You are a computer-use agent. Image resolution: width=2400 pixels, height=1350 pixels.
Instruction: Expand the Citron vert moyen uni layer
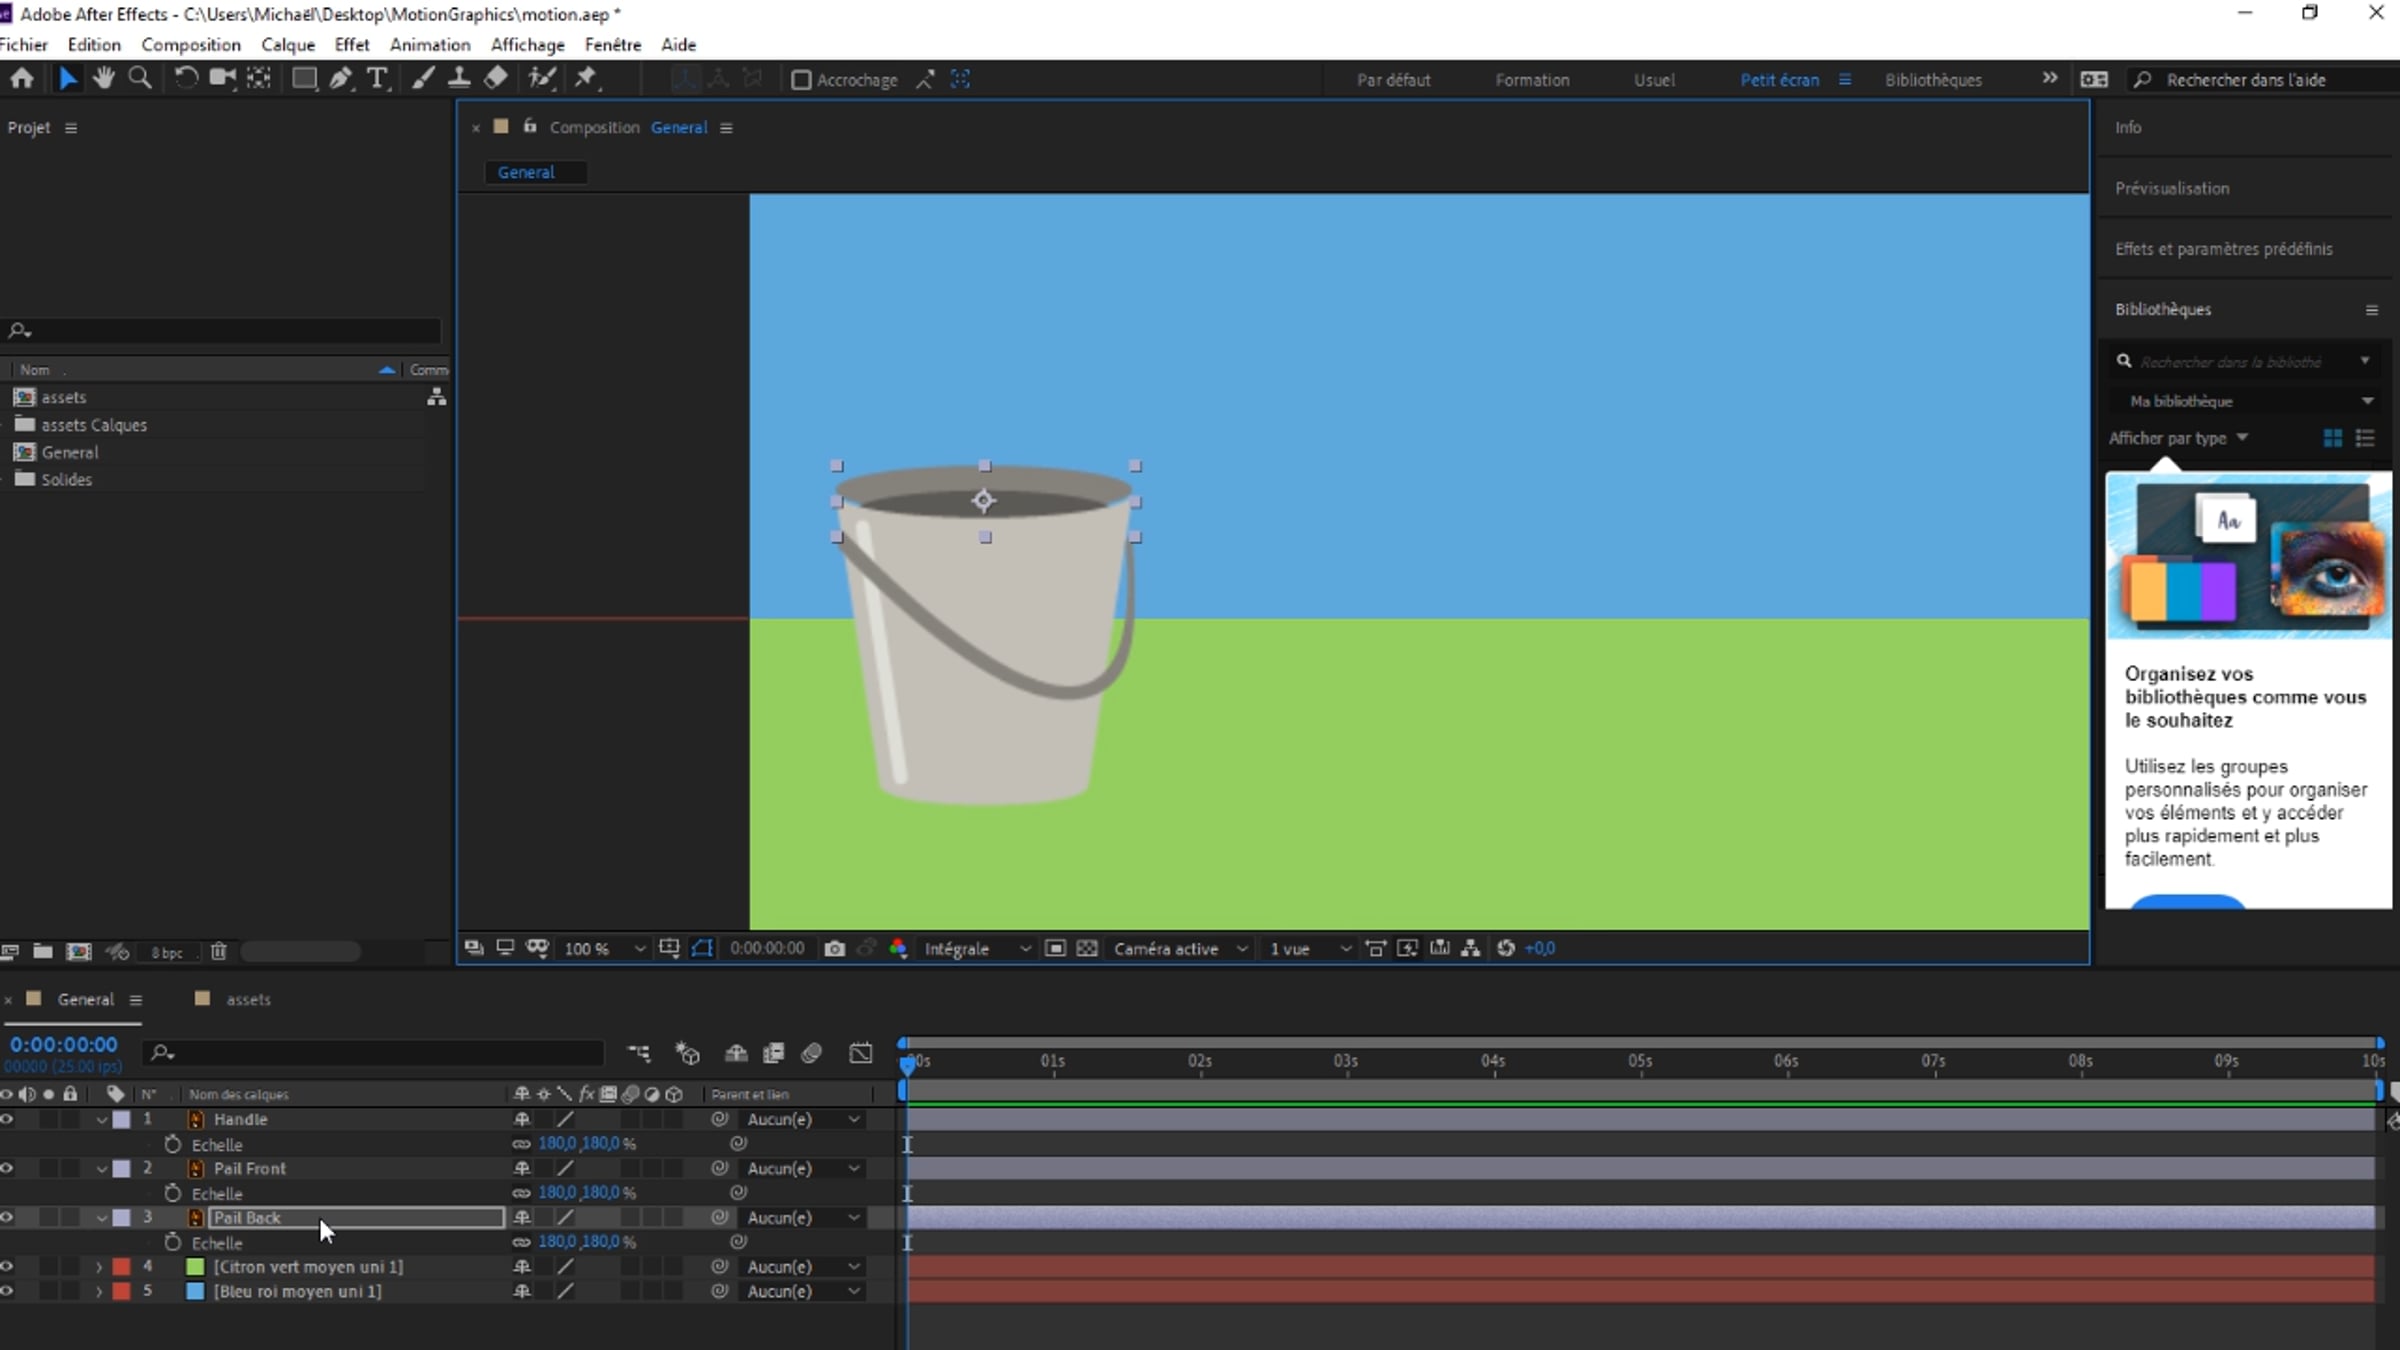tap(99, 1266)
